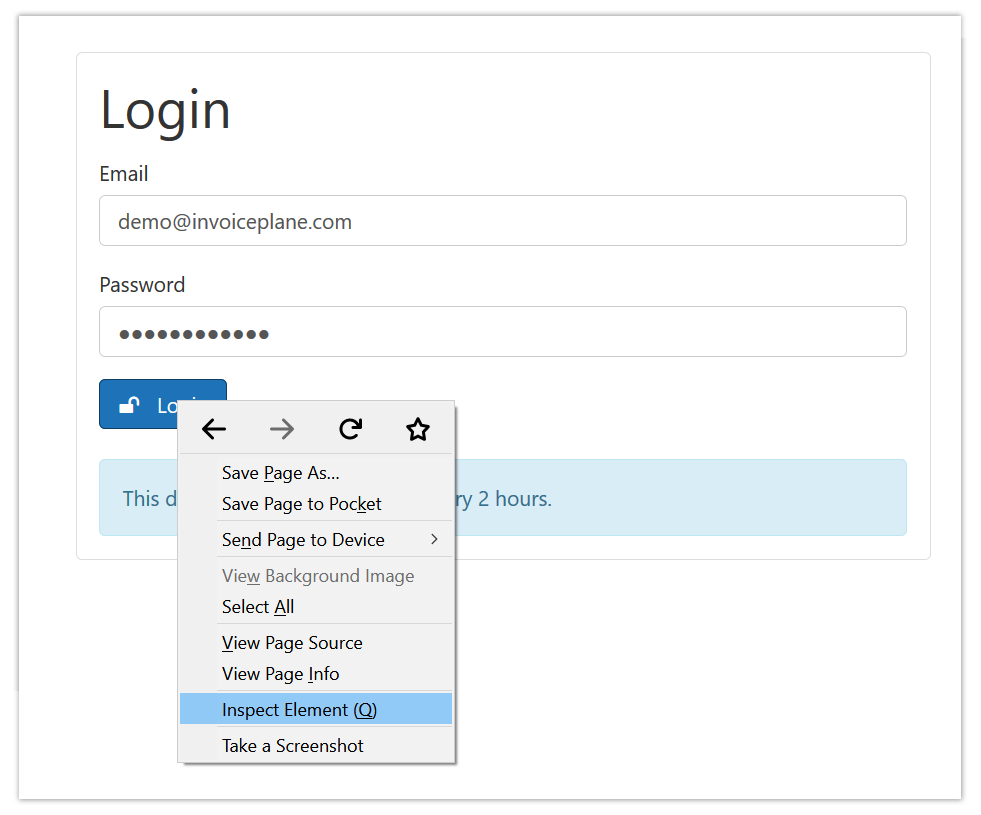Focus the Email input field

click(x=503, y=221)
